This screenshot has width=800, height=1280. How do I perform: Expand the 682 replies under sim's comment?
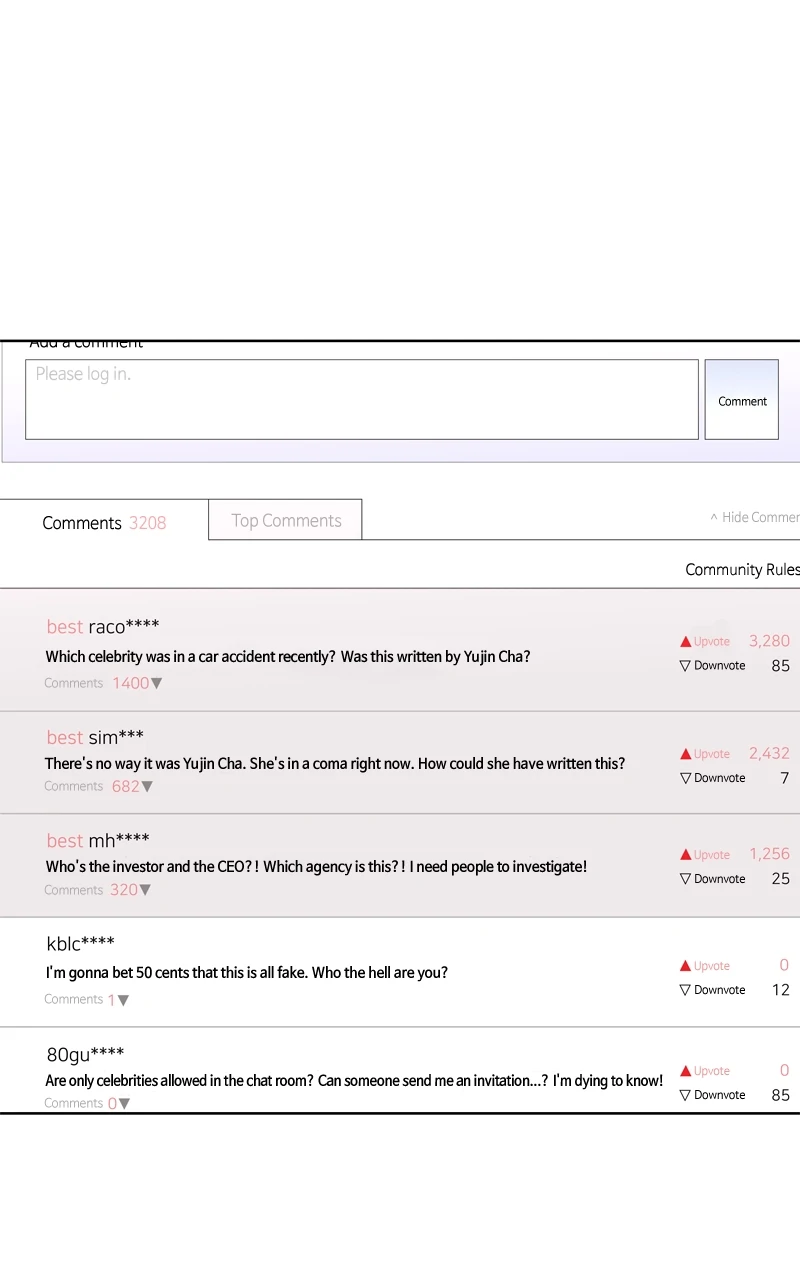(x=132, y=786)
